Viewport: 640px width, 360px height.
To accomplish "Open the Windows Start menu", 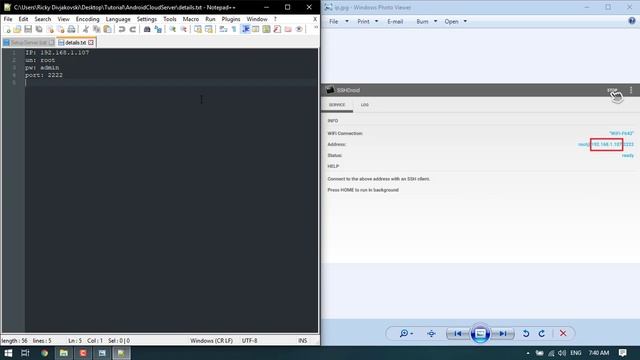I will 8,353.
